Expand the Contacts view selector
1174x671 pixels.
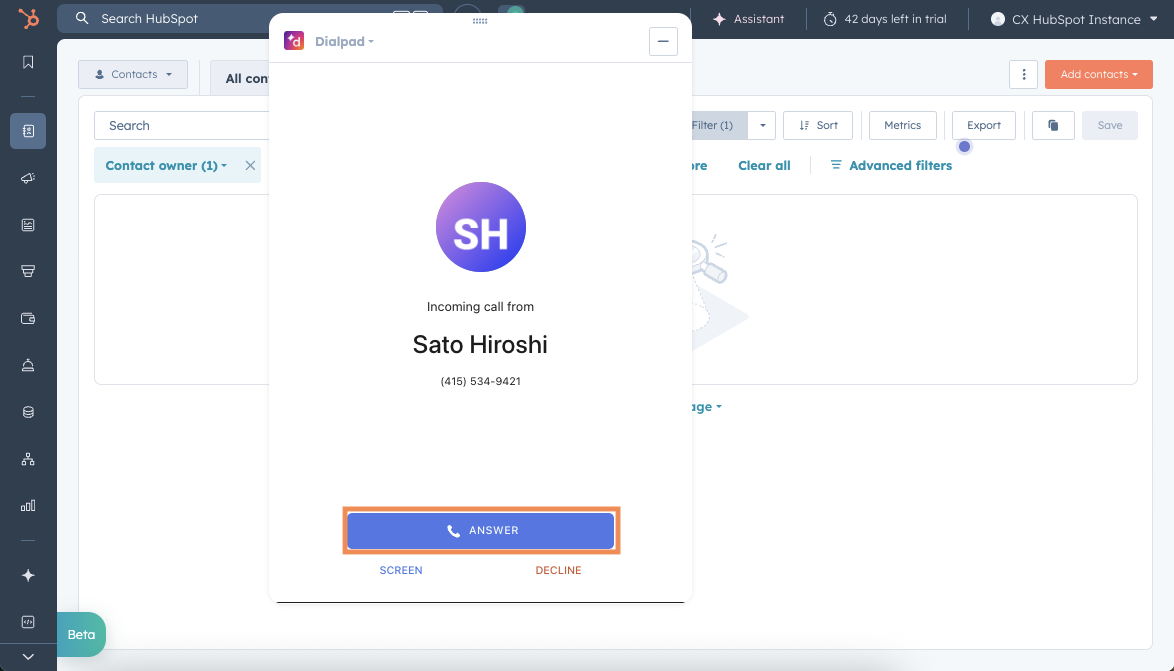(x=132, y=74)
